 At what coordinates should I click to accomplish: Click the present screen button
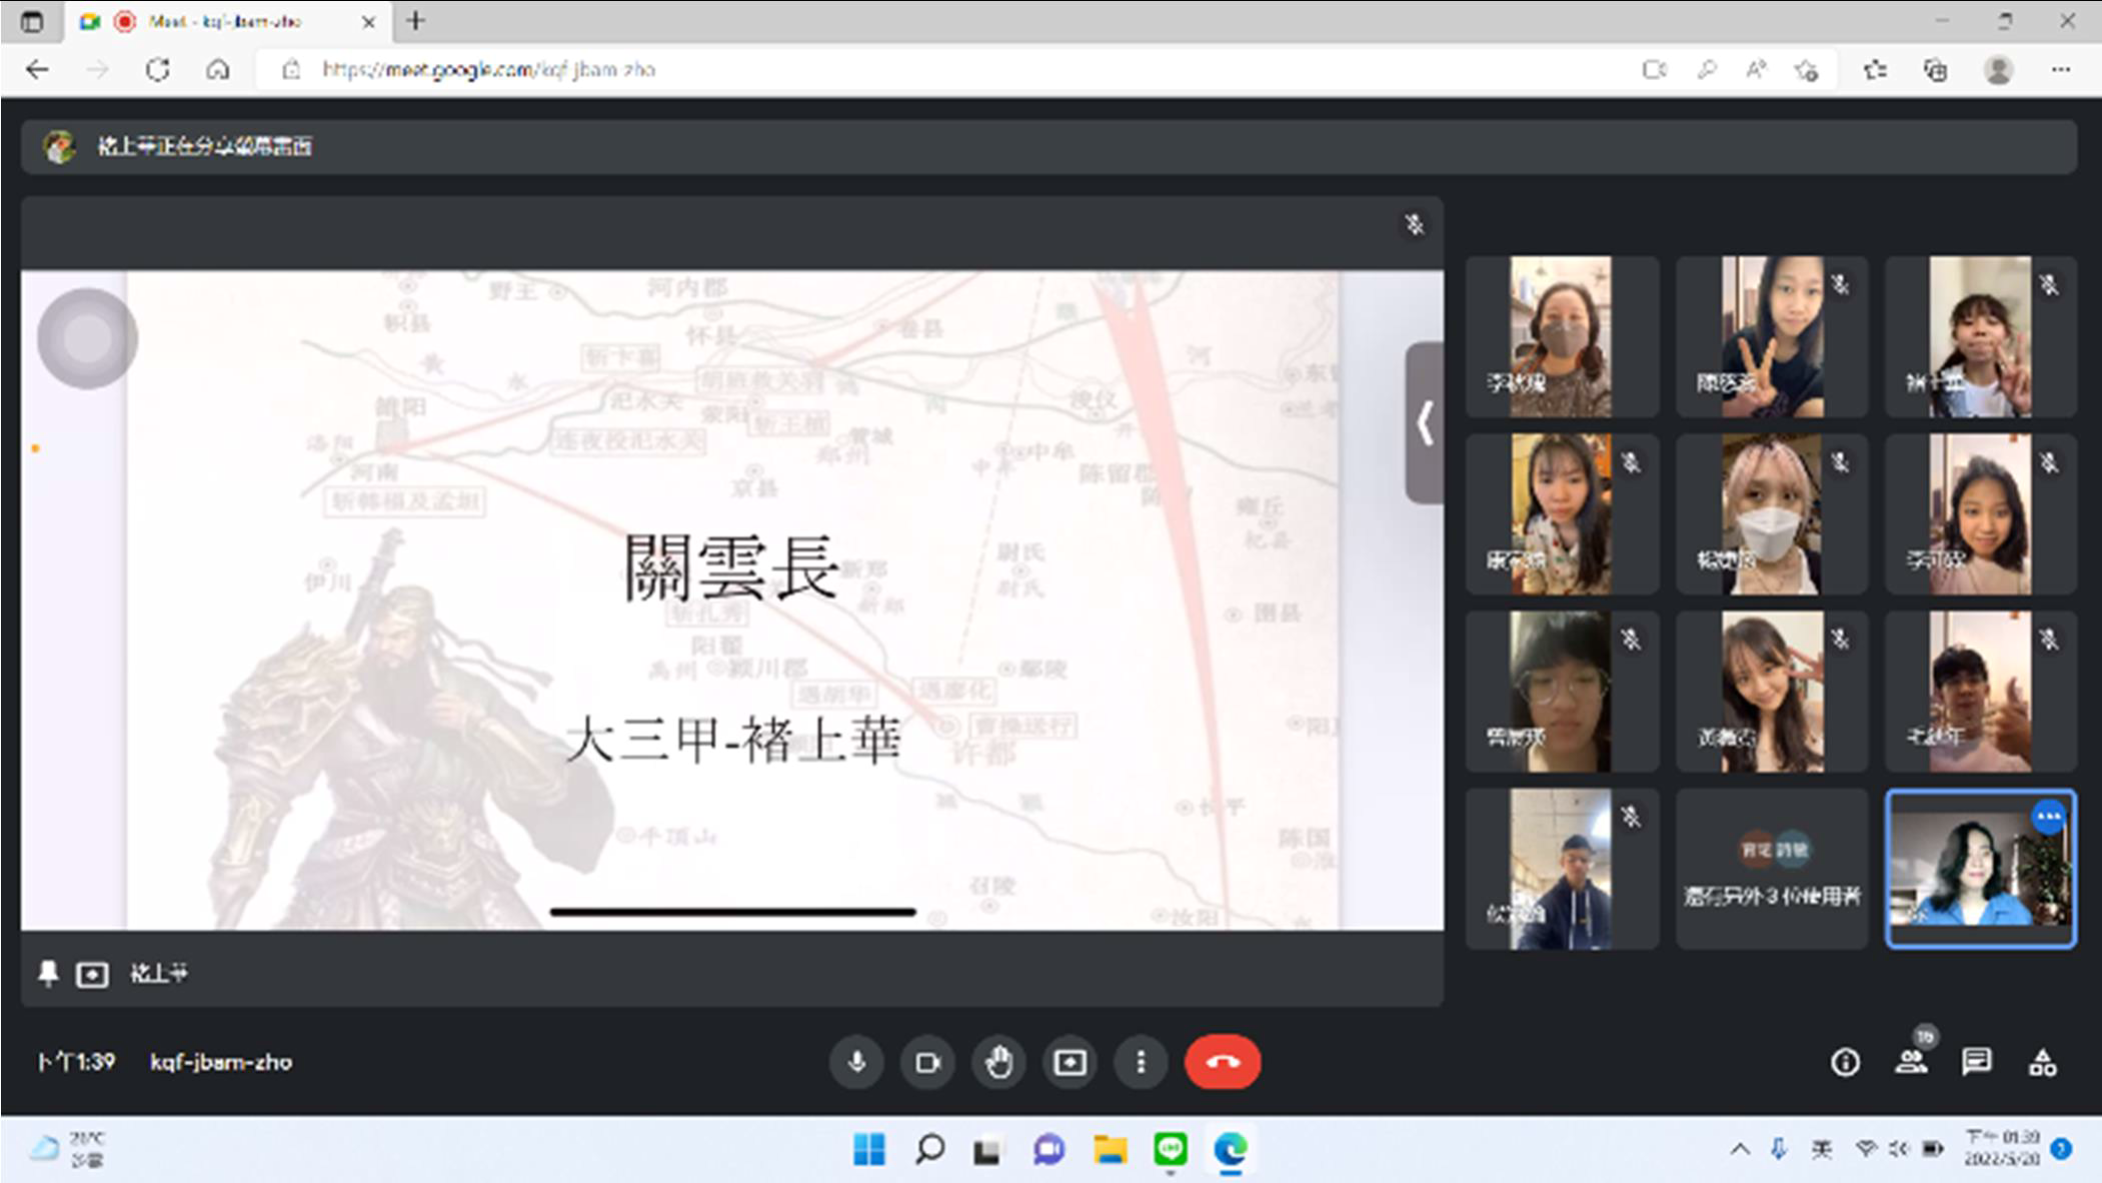1069,1062
